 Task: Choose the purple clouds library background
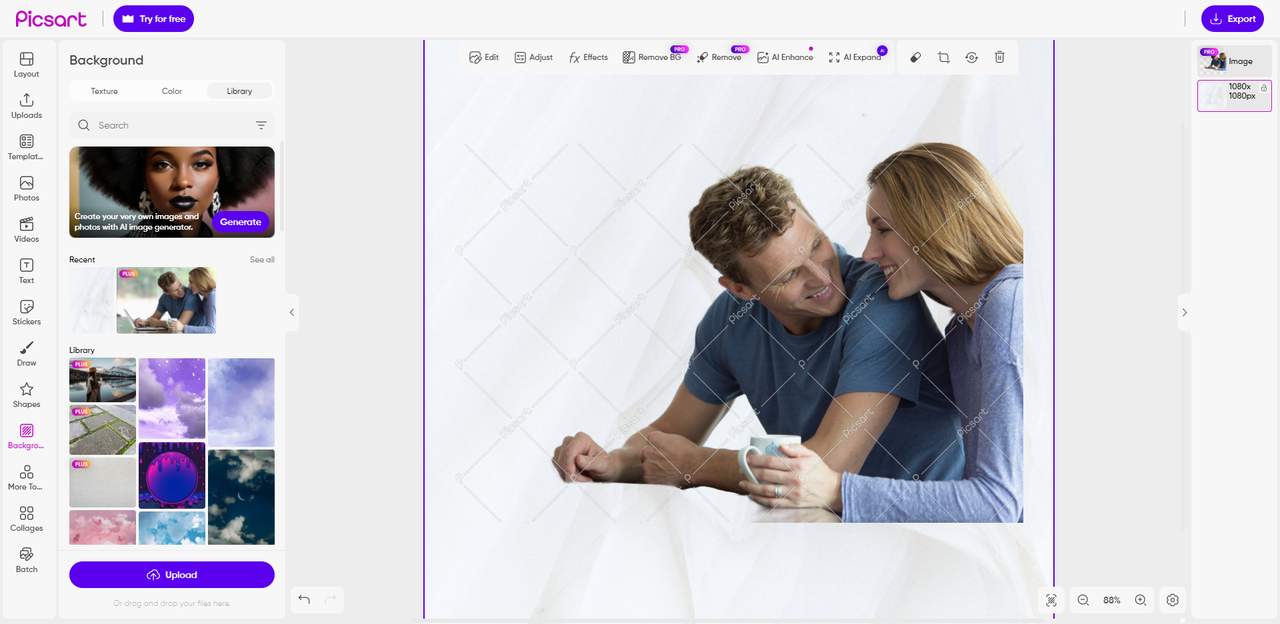[x=172, y=398]
